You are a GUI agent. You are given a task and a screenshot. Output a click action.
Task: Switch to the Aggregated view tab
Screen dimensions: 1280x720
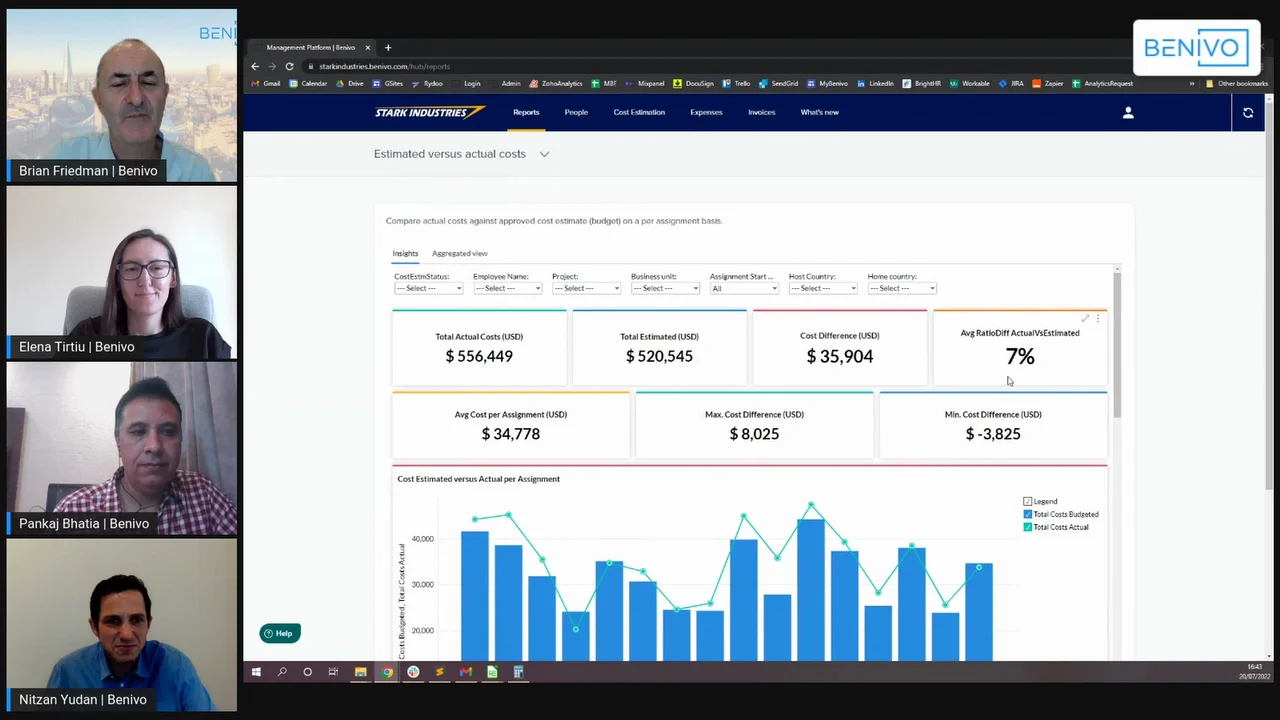click(460, 253)
